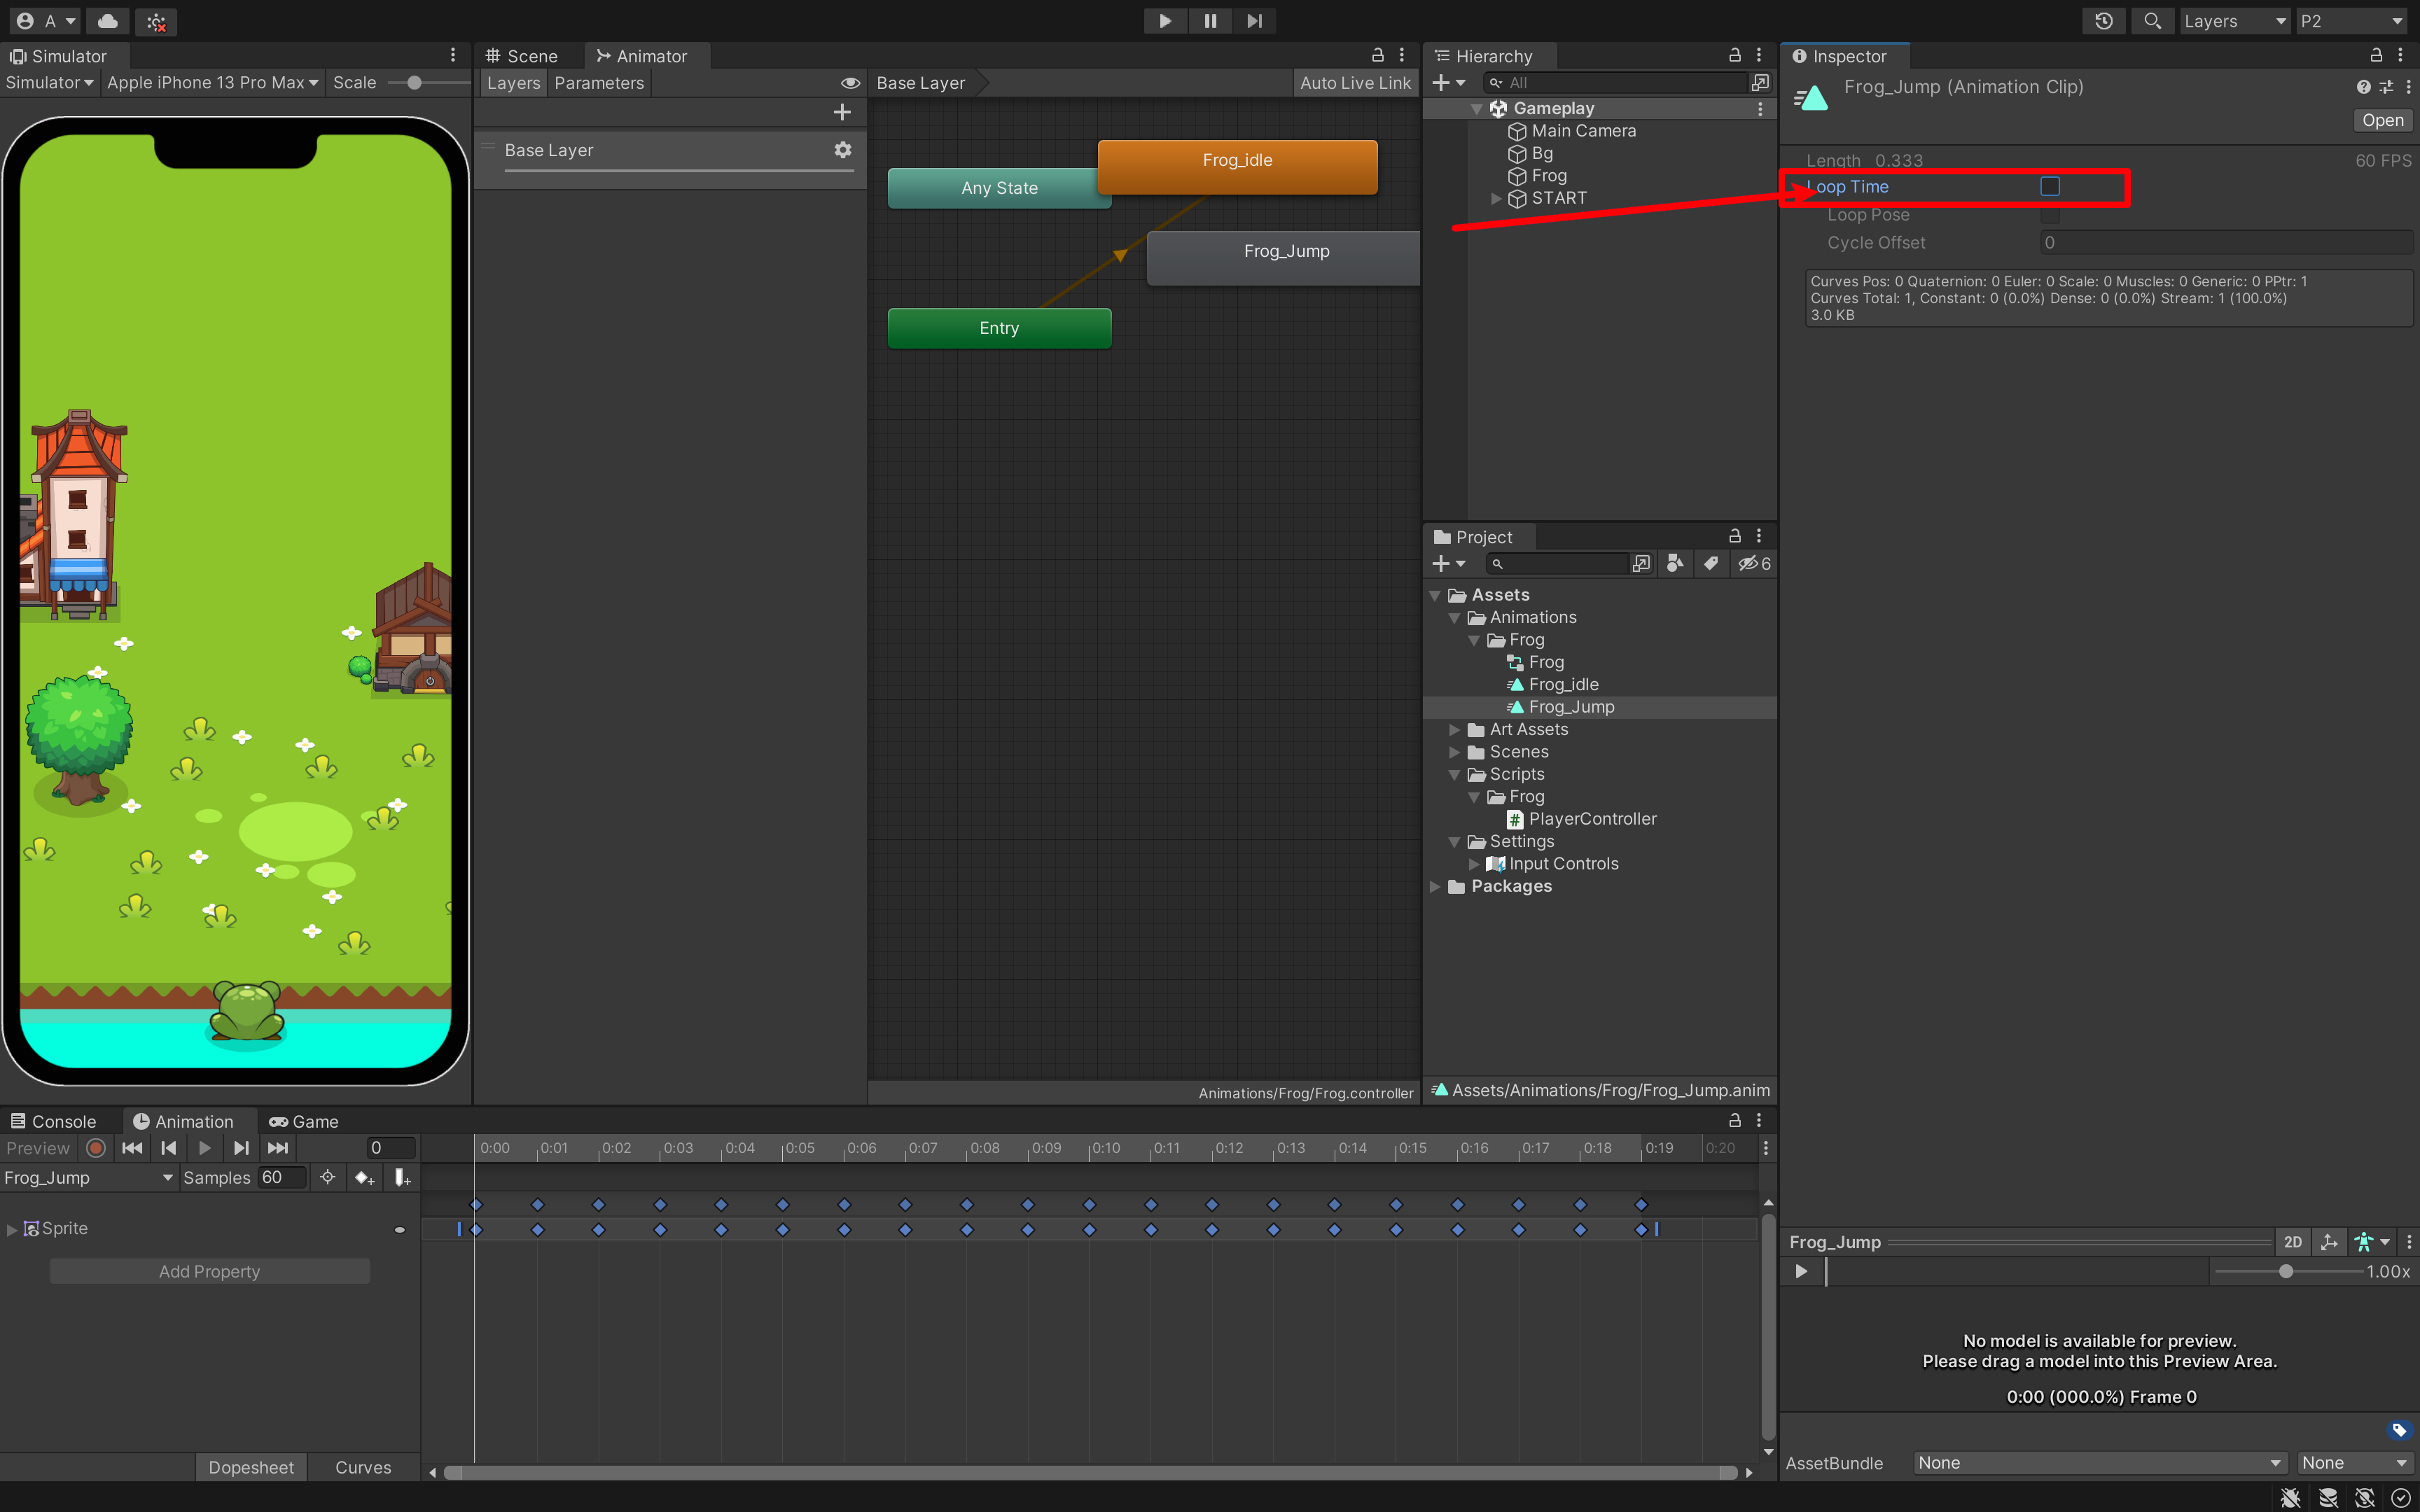Click the Cycle Offset field

click(2226, 242)
